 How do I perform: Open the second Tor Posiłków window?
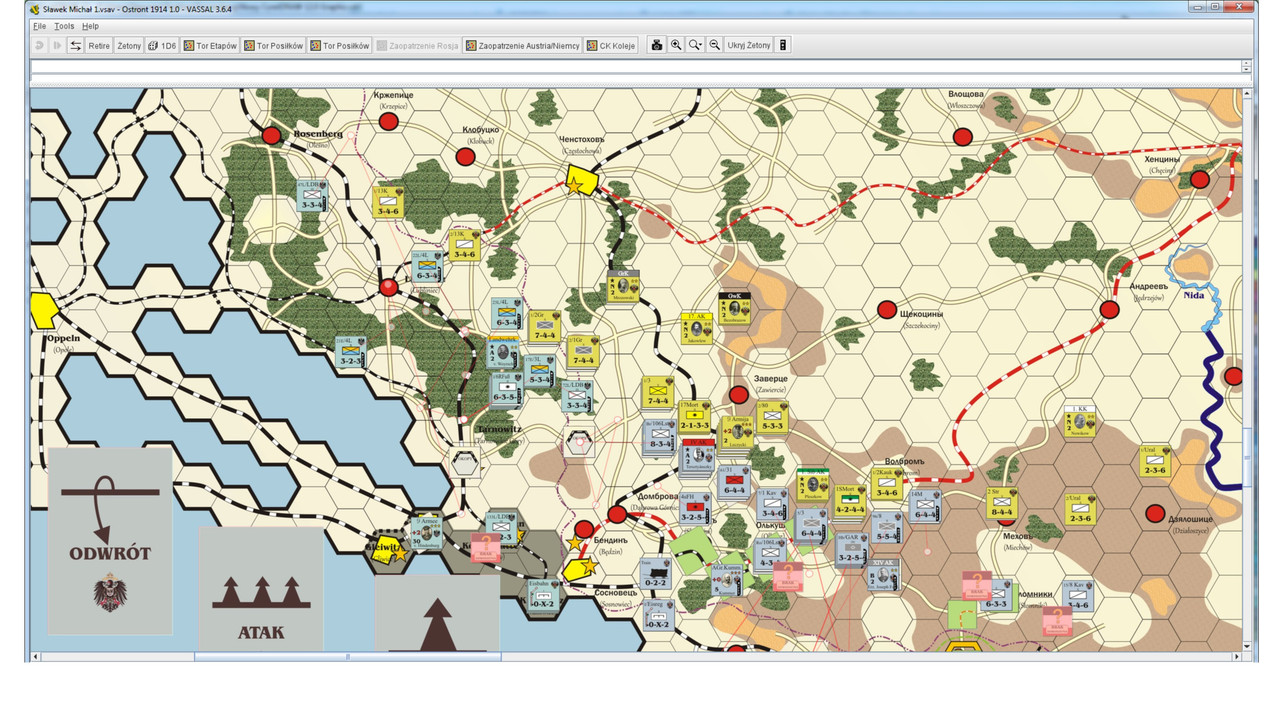pyautogui.click(x=340, y=45)
